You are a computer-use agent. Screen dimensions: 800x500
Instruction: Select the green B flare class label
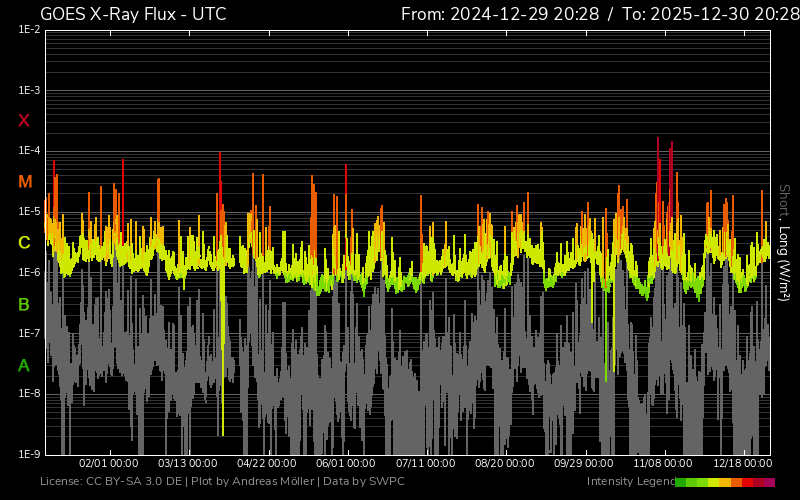click(24, 304)
